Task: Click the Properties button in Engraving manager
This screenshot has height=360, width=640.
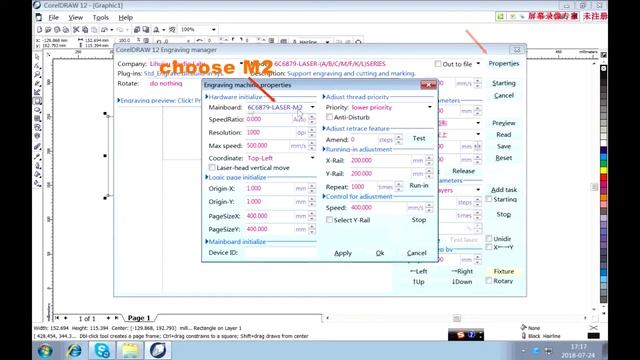Action: pos(504,64)
